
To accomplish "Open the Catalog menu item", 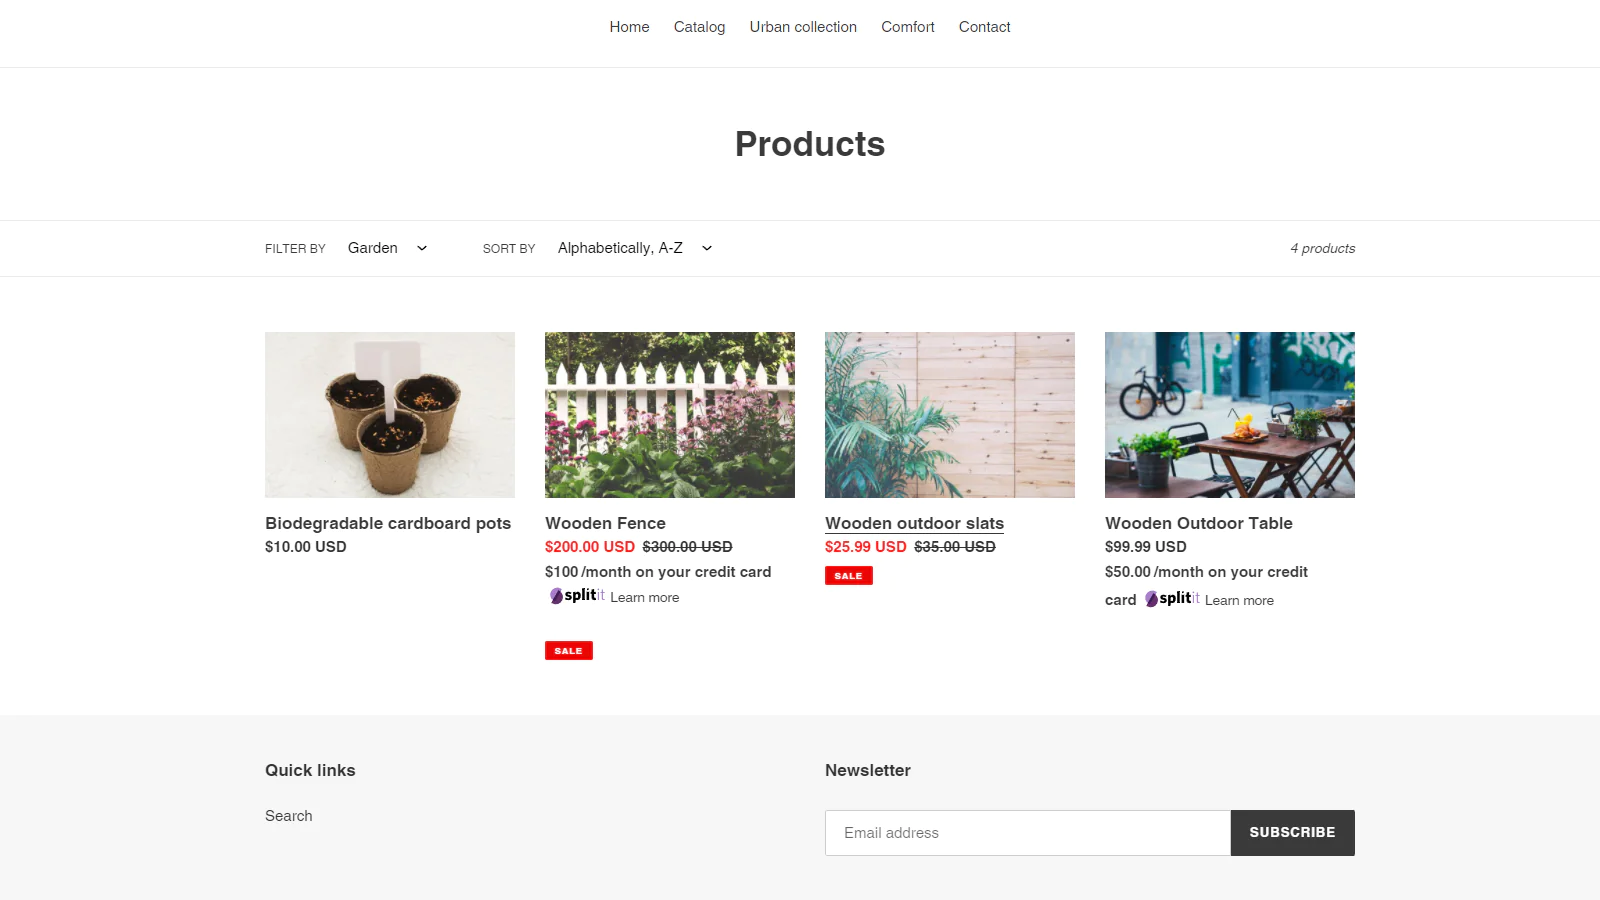I will coord(699,27).
